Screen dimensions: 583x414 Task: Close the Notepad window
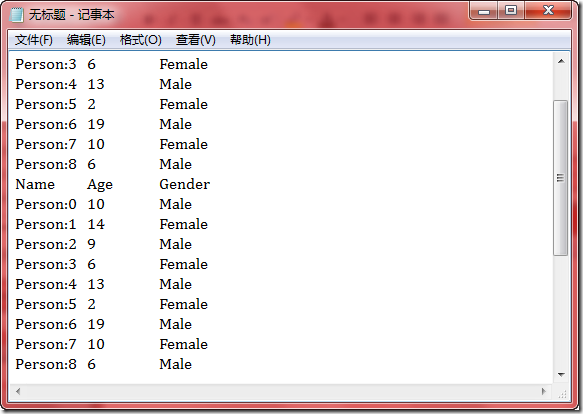click(548, 11)
